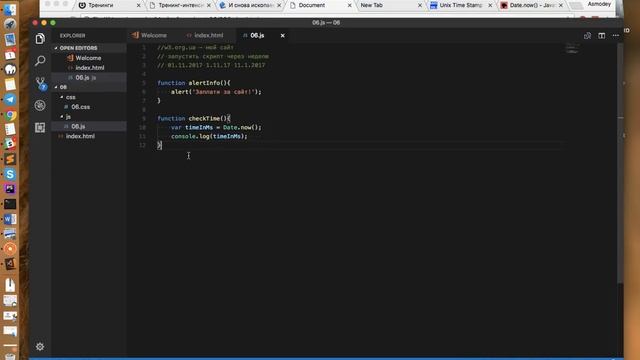Click the EXPLORER panel header
The image size is (640, 360).
point(73,36)
